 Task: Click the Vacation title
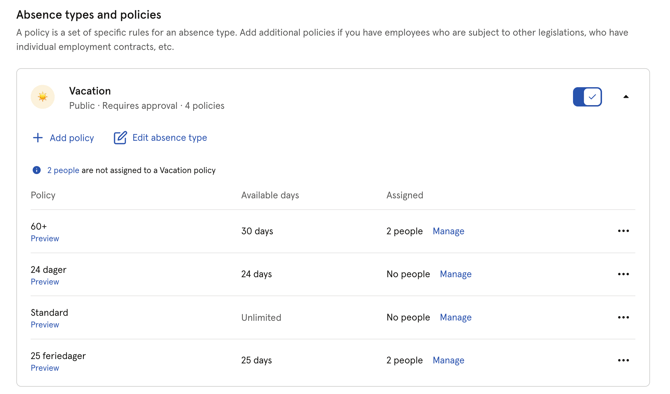pyautogui.click(x=90, y=91)
